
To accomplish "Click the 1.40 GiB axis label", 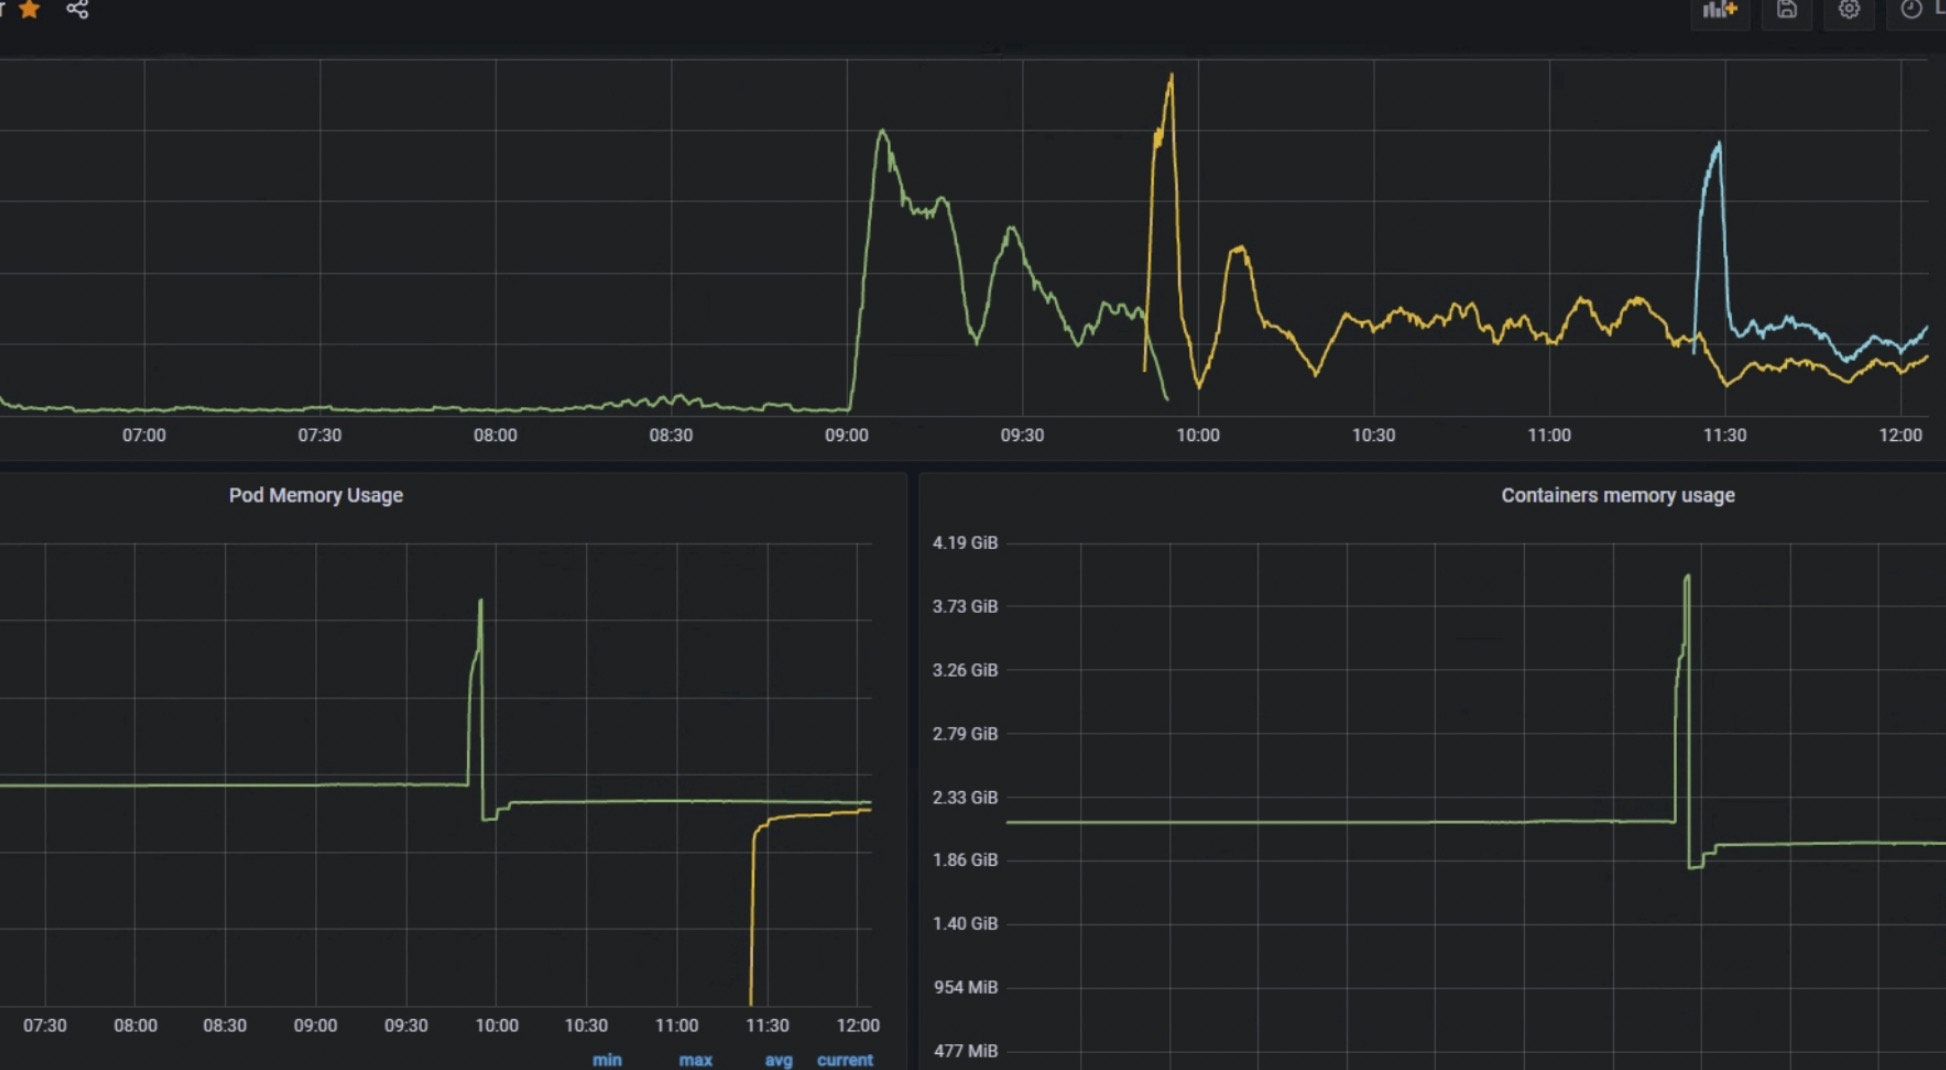I will pyautogui.click(x=965, y=923).
